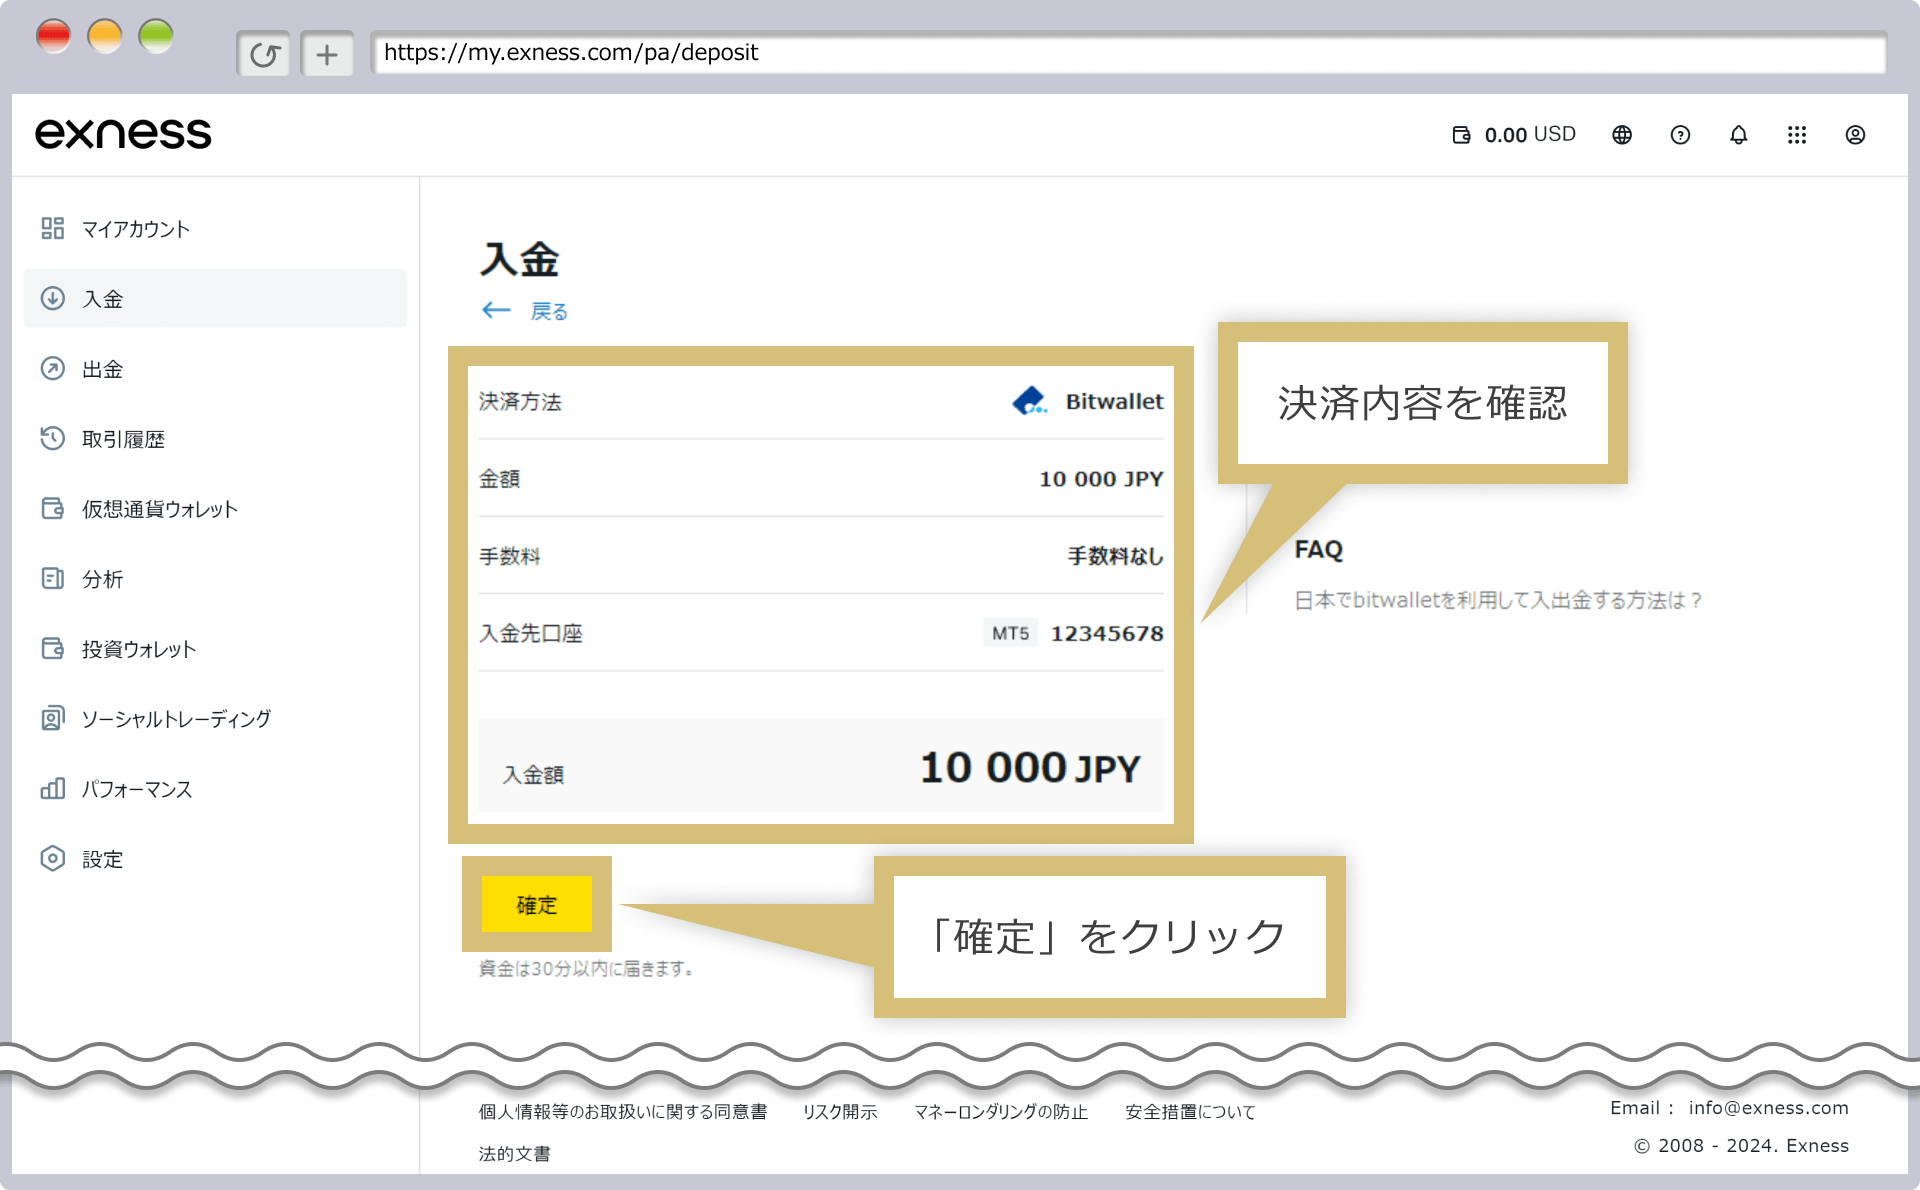Click the 入金 deposit arrow icon in sidebar
Viewport: 1920px width, 1190px height.
pos(53,298)
